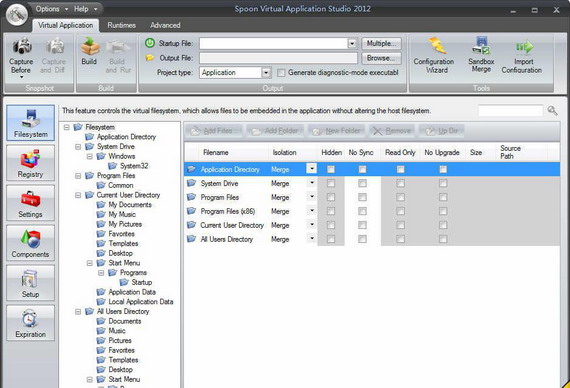The width and height of the screenshot is (570, 388).
Task: Open the Expiration clock panel
Action: point(31,323)
